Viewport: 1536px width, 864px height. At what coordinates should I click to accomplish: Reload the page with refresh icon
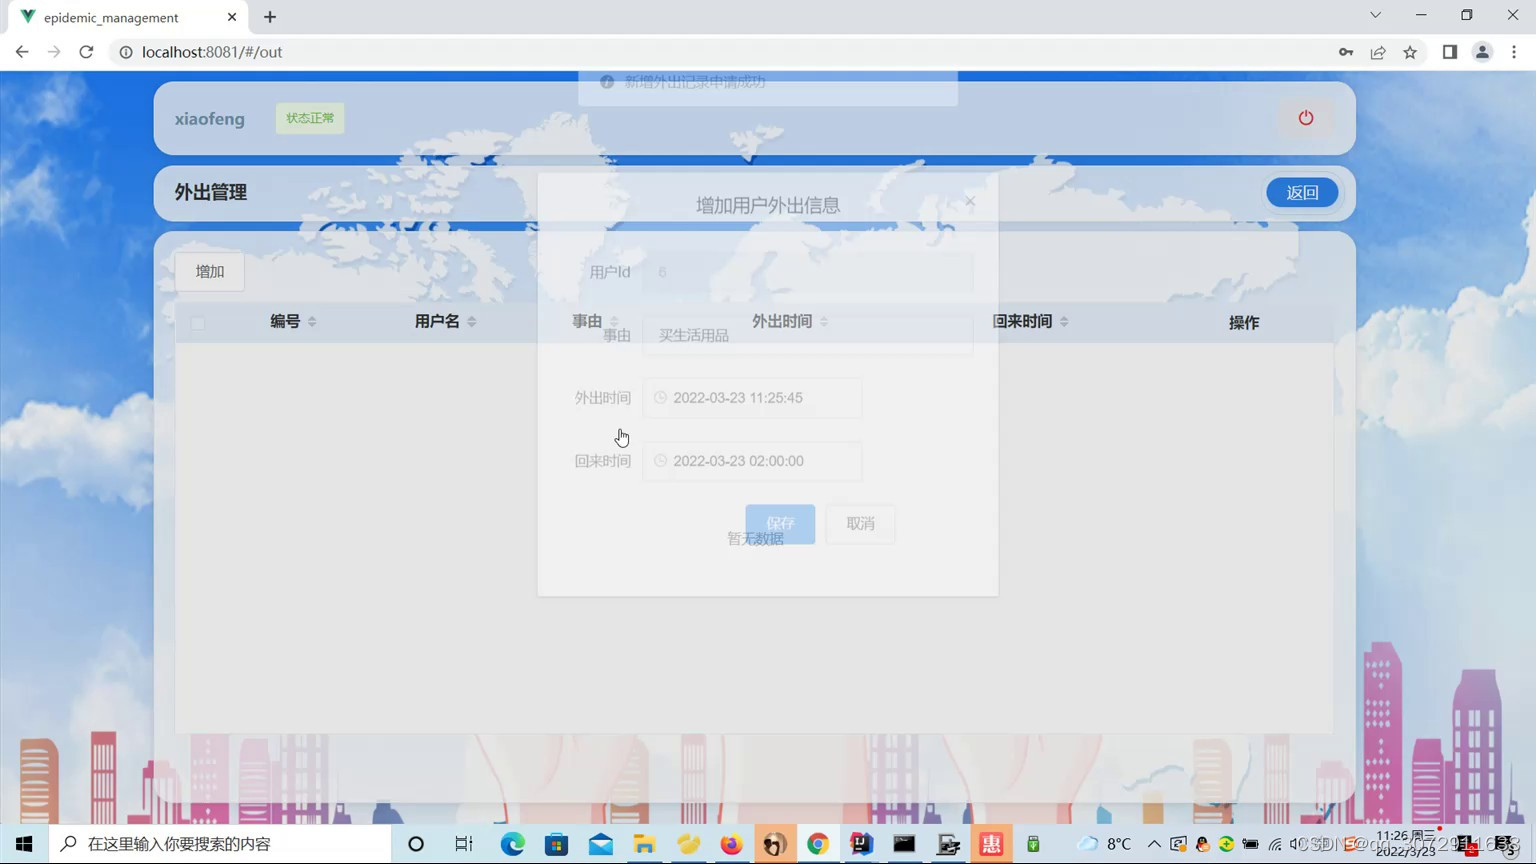coord(86,52)
